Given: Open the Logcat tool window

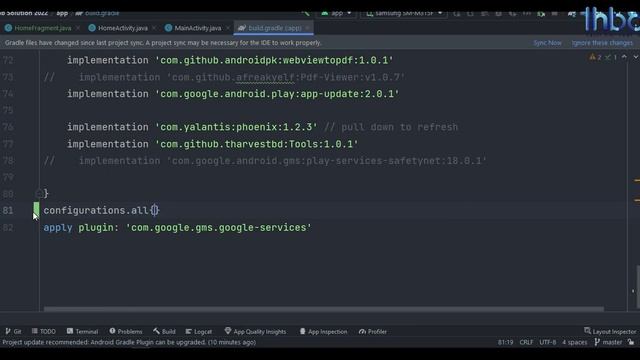Looking at the screenshot, I should (199, 331).
